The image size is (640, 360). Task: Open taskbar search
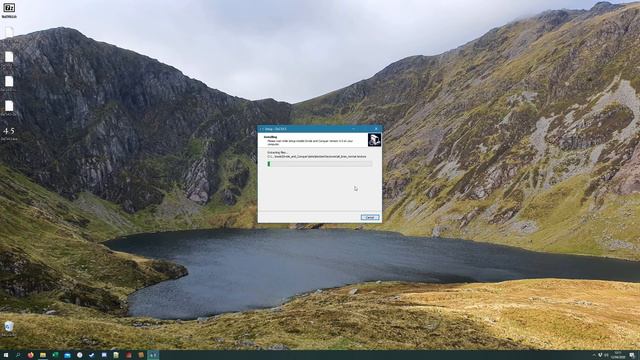coord(18,355)
